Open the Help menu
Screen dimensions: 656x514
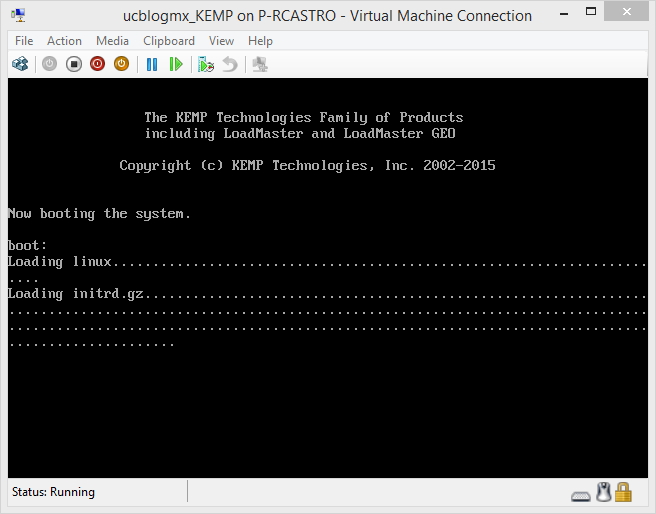click(260, 41)
